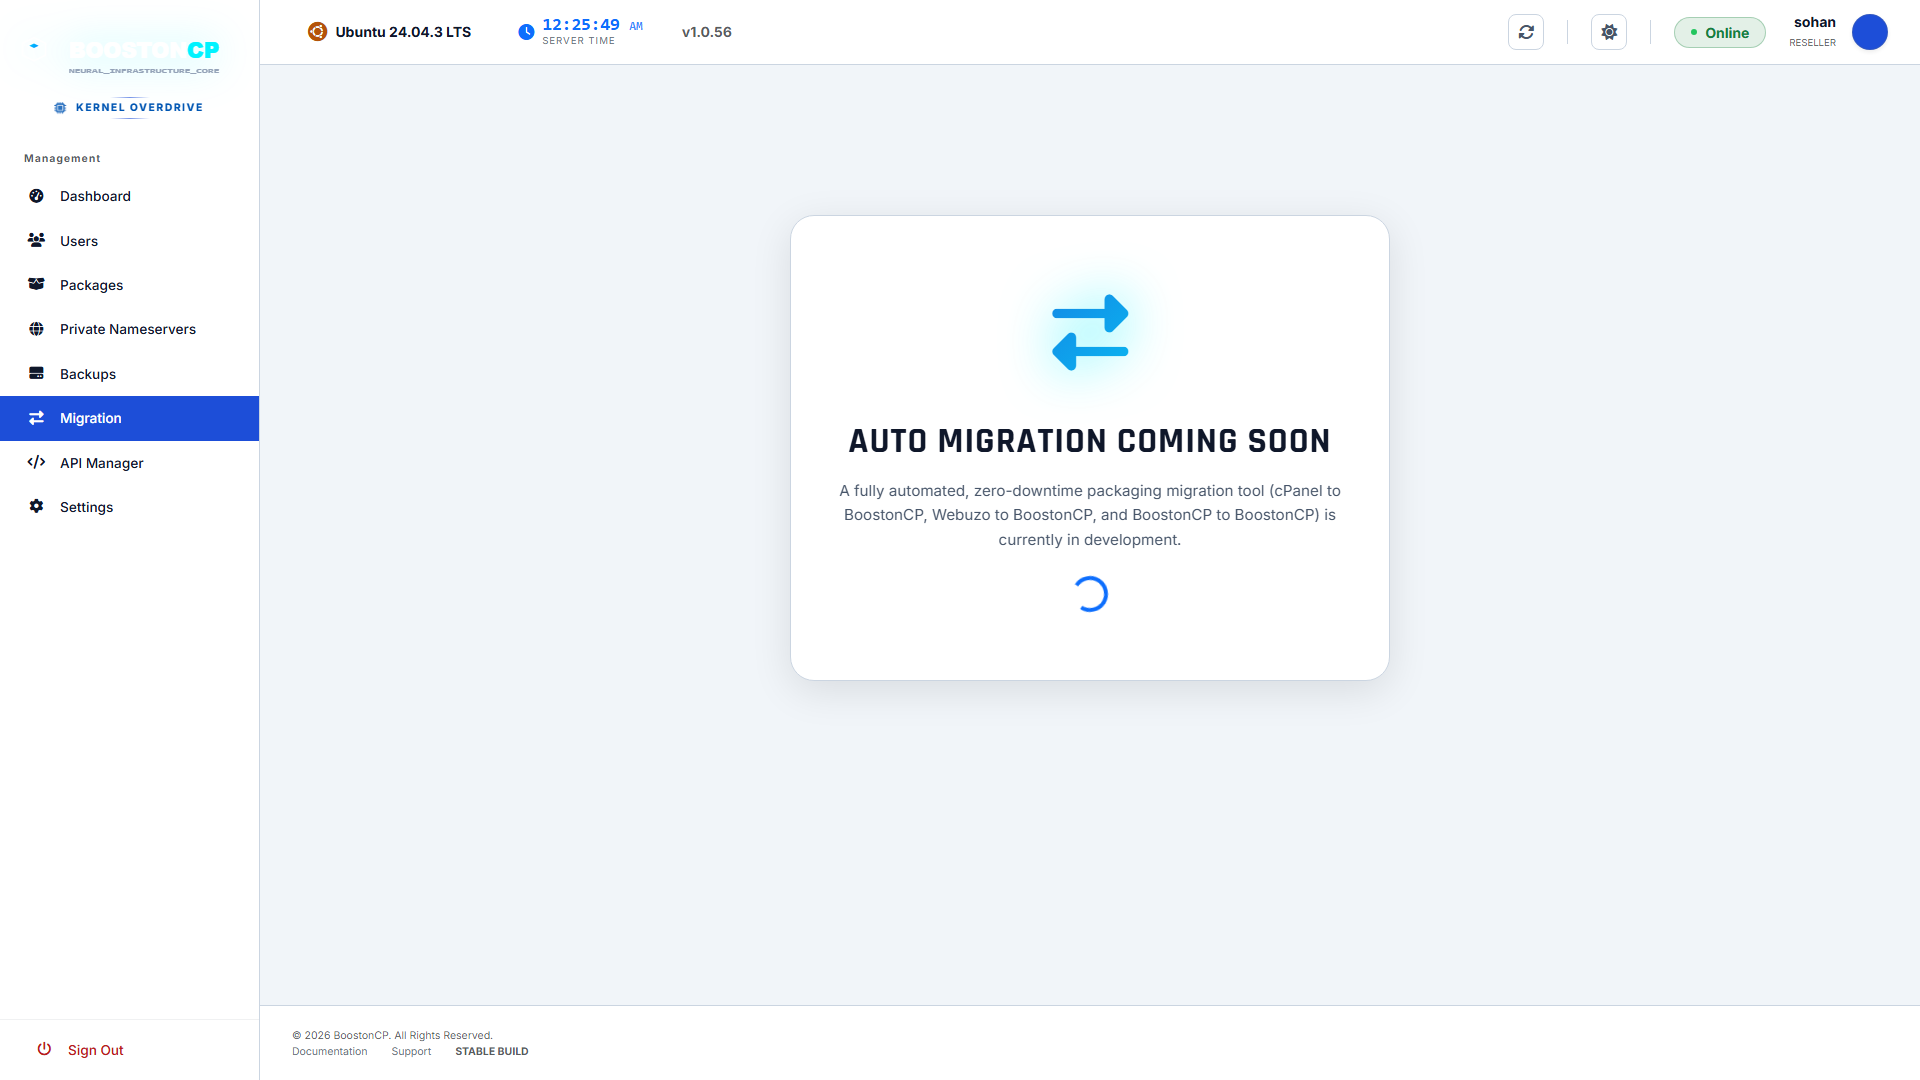
Task: Click the API Manager code icon
Action: tap(36, 462)
